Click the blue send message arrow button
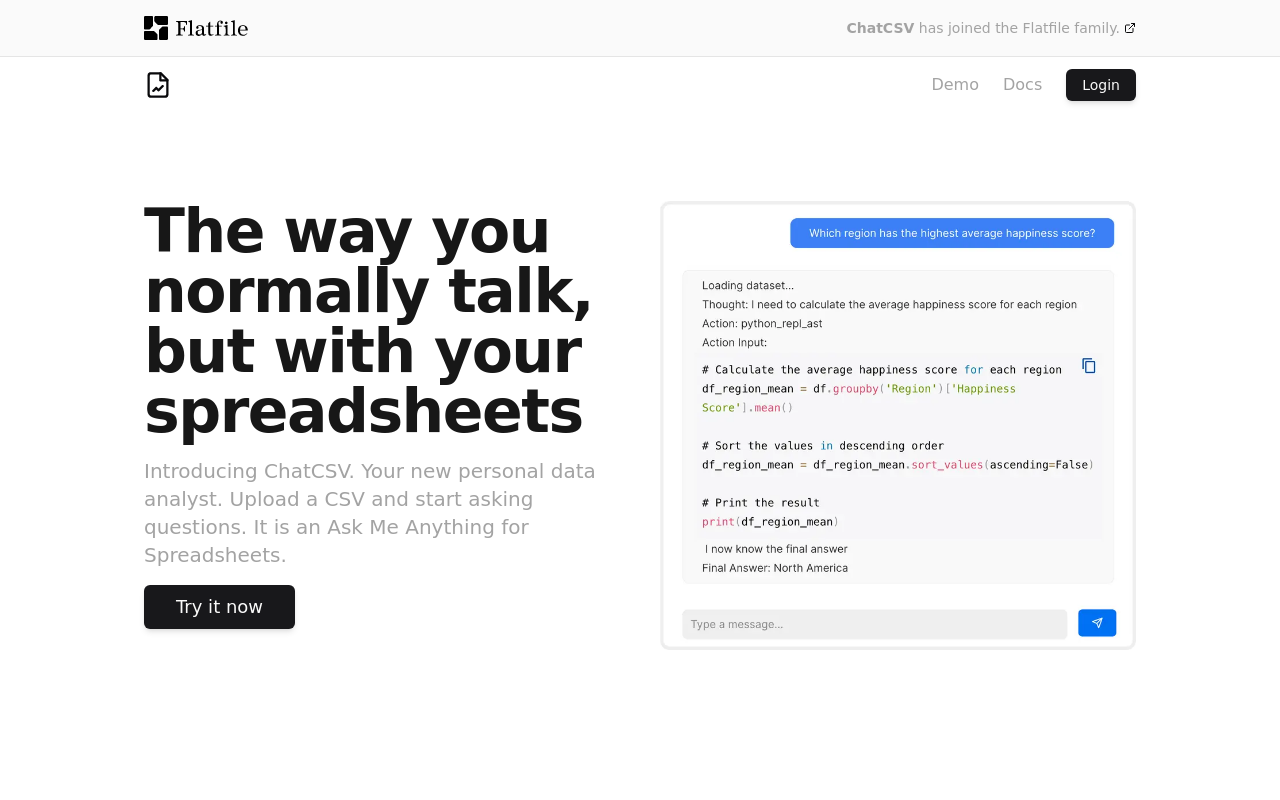 pos(1097,623)
